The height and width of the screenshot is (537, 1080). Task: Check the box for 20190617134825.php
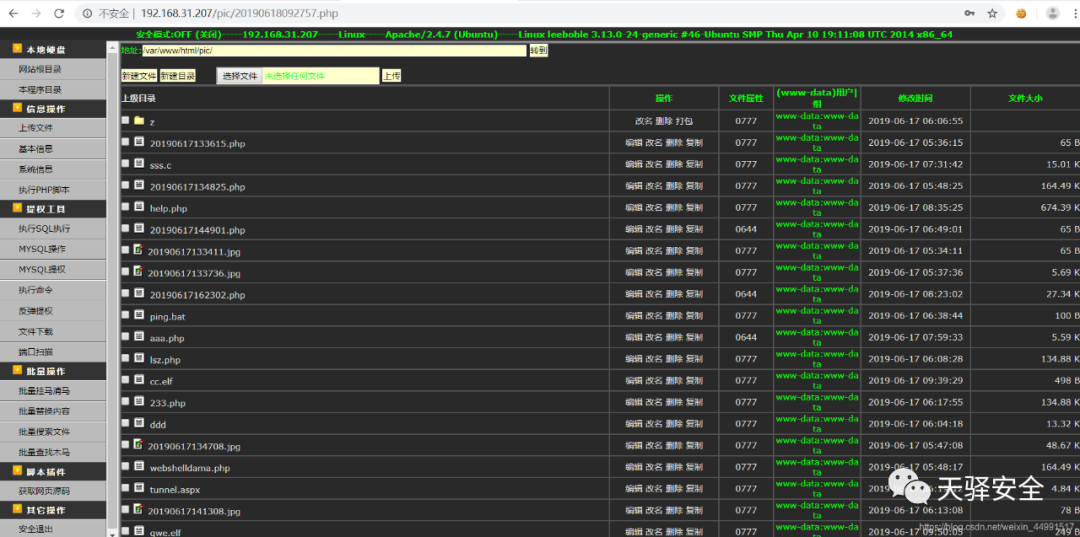coord(125,185)
